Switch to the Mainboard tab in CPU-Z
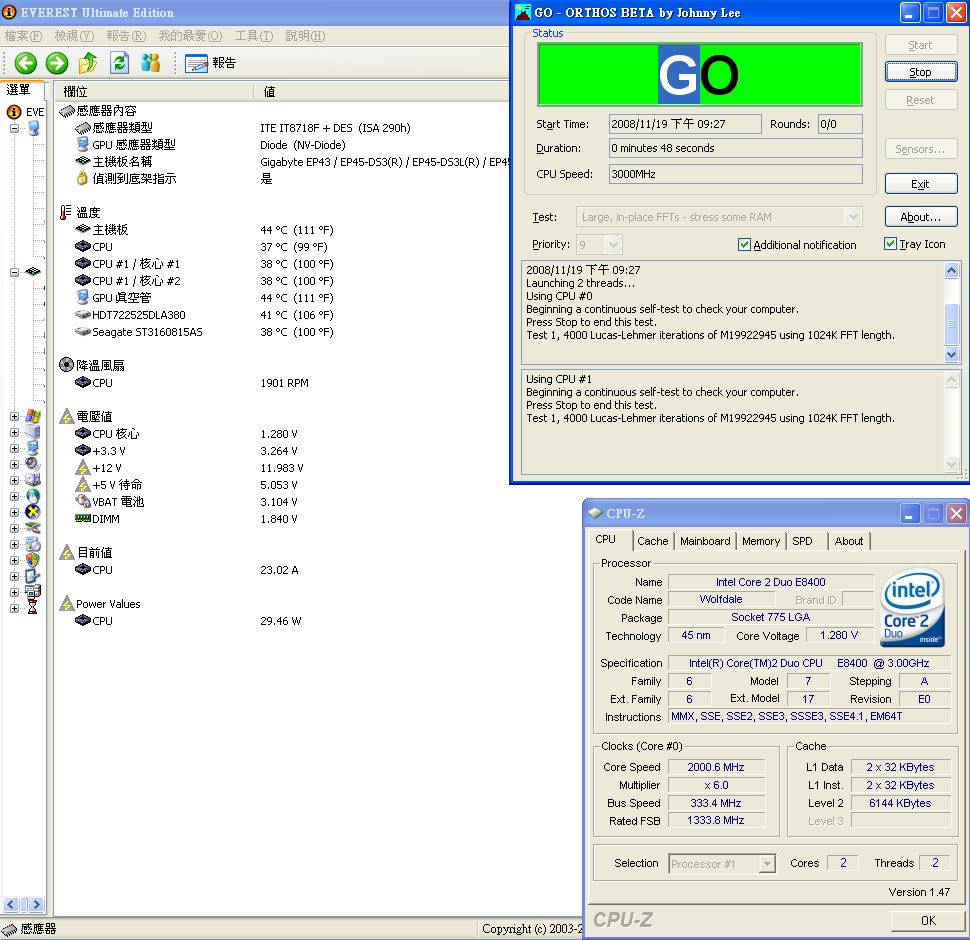 pos(705,541)
